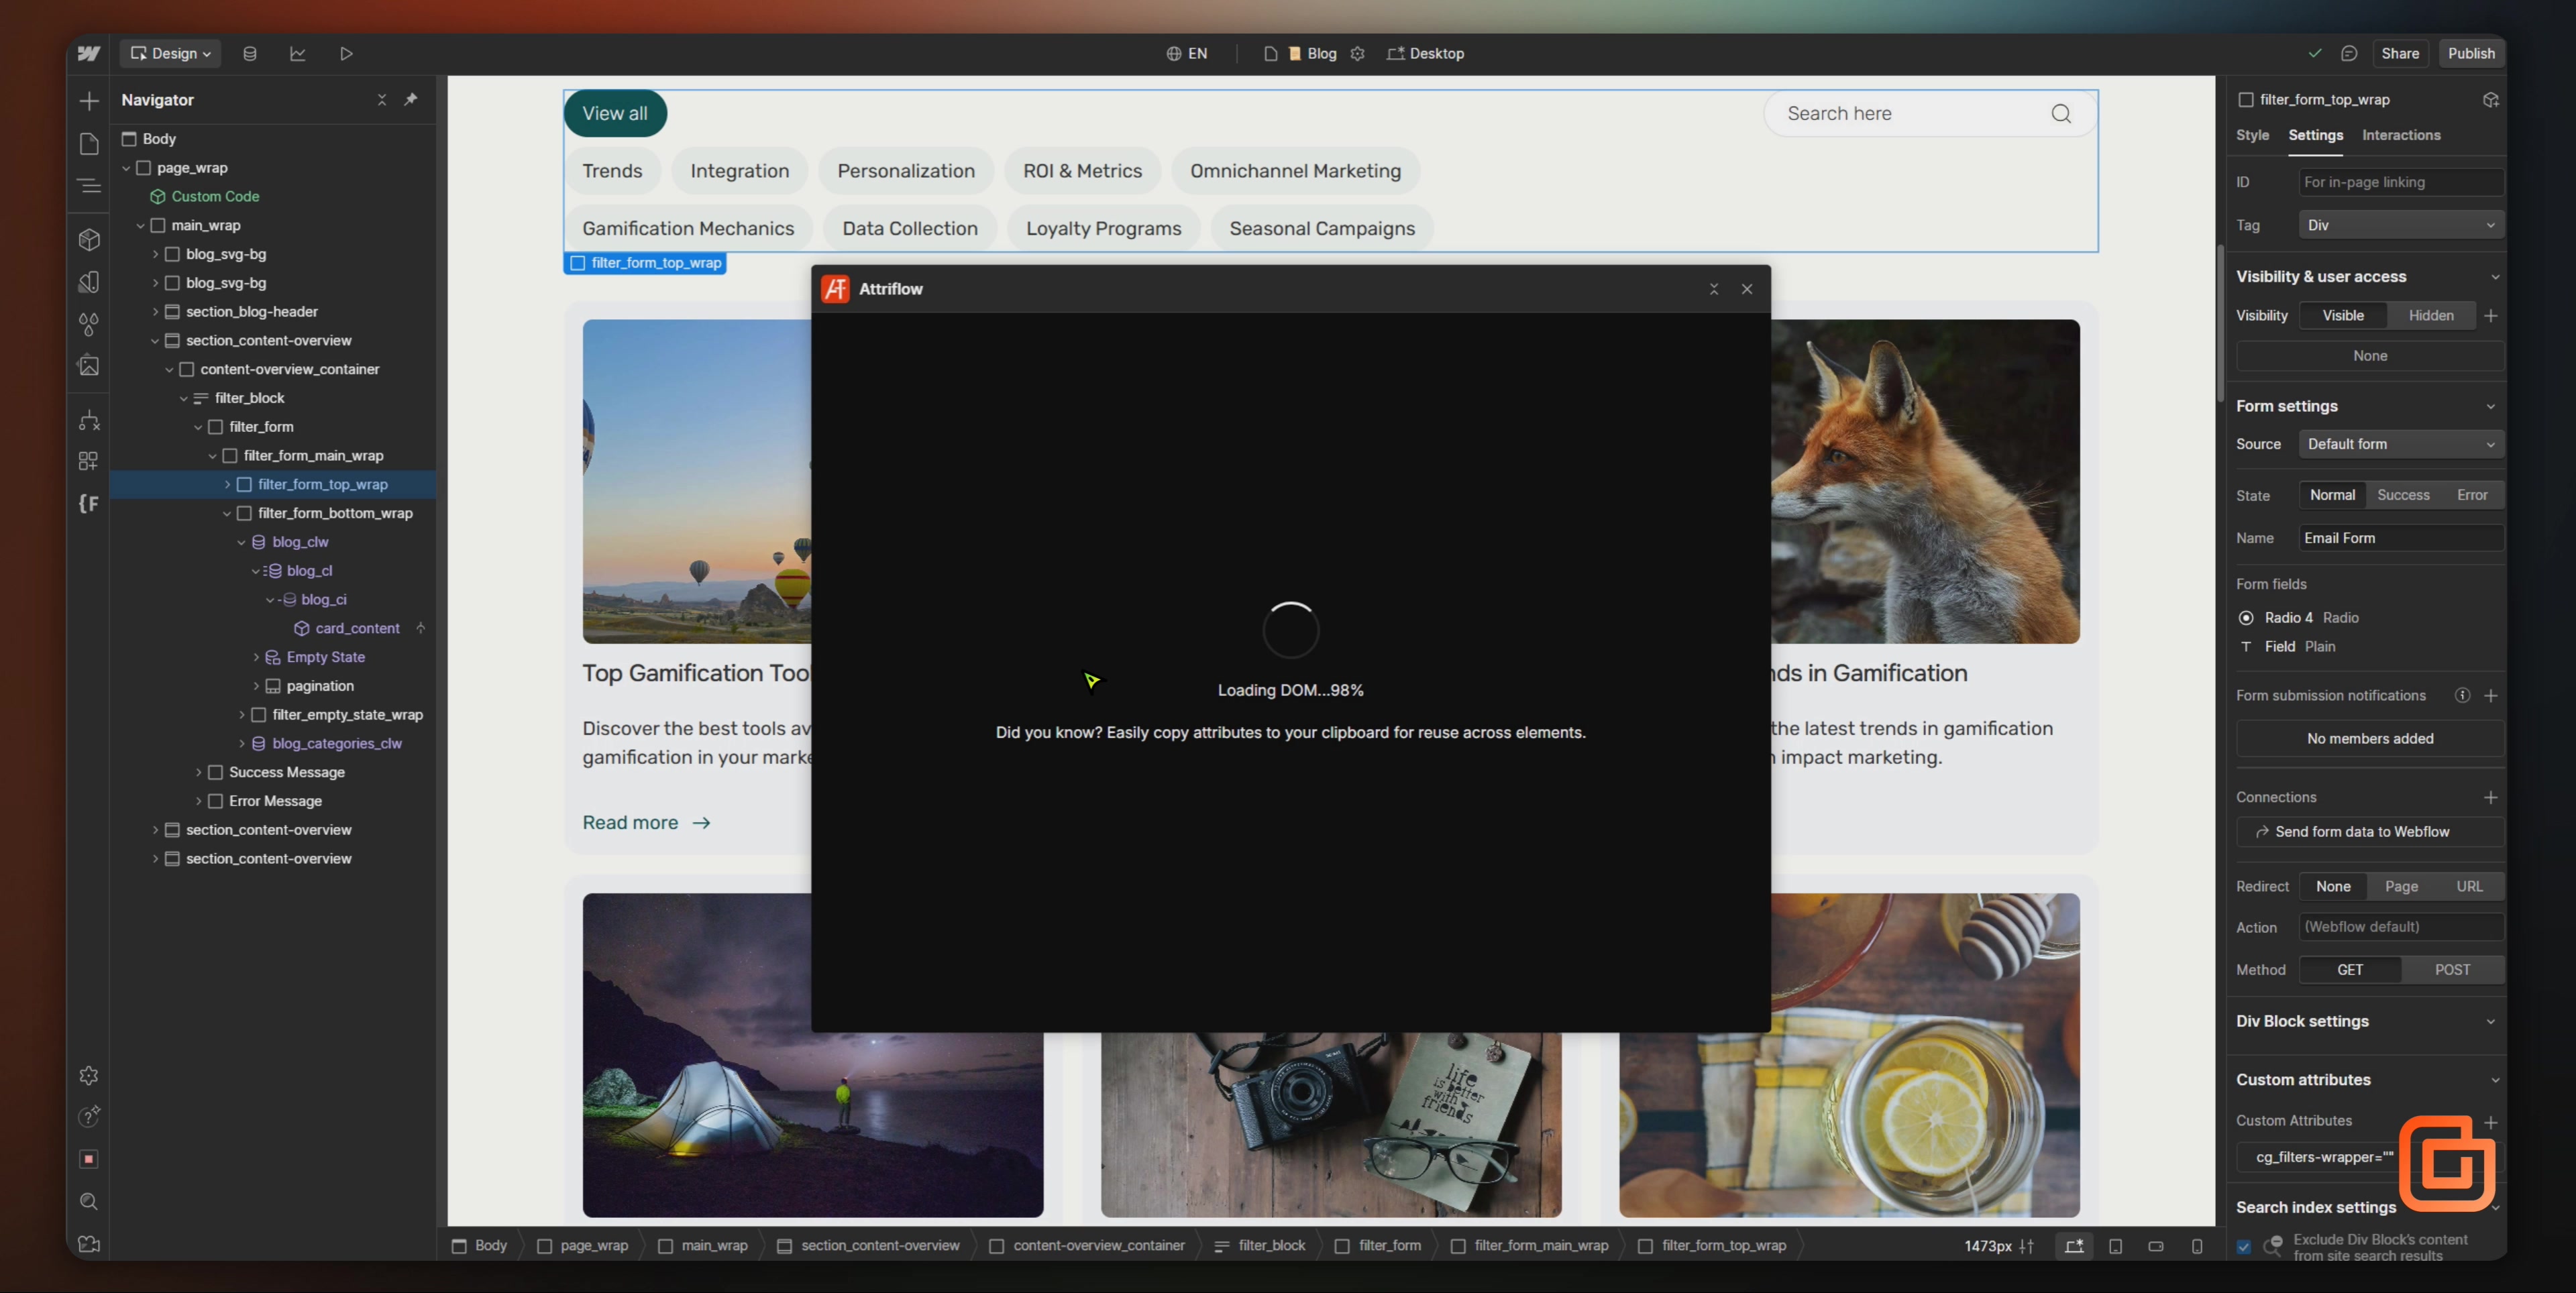The image size is (2576, 1293).
Task: Open the Finsweet {F} extension icon
Action: [89, 503]
